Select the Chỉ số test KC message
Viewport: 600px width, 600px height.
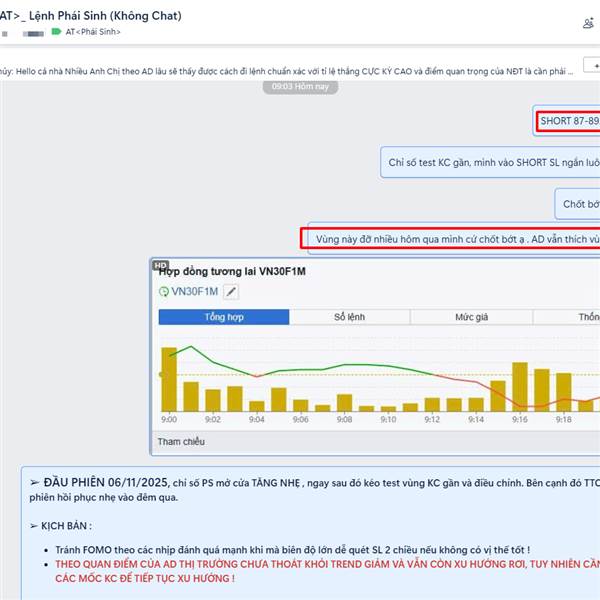click(491, 162)
